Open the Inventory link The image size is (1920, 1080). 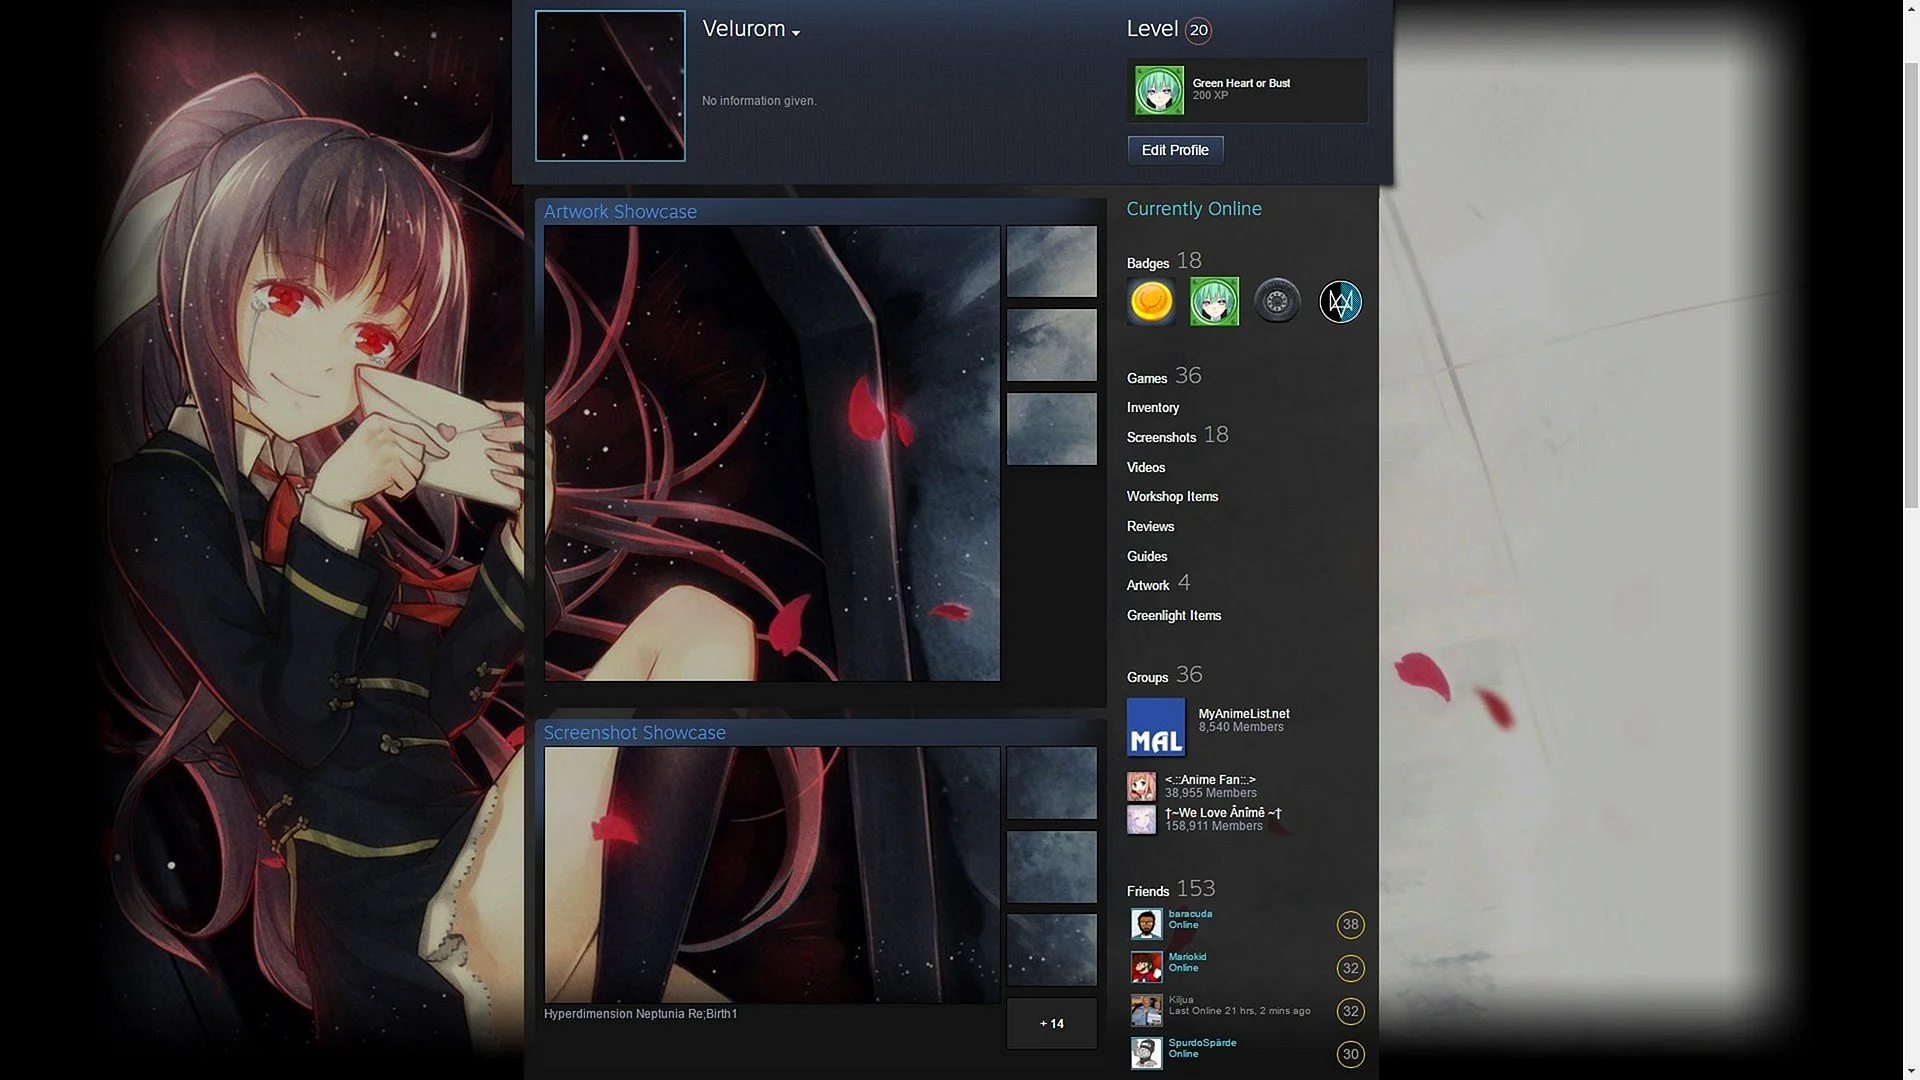(1153, 408)
